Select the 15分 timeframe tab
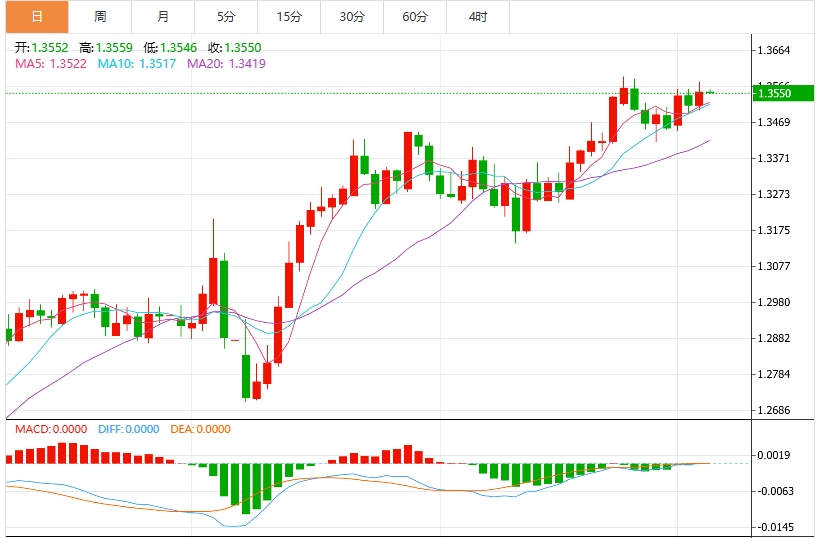The height and width of the screenshot is (538, 824). tap(289, 17)
